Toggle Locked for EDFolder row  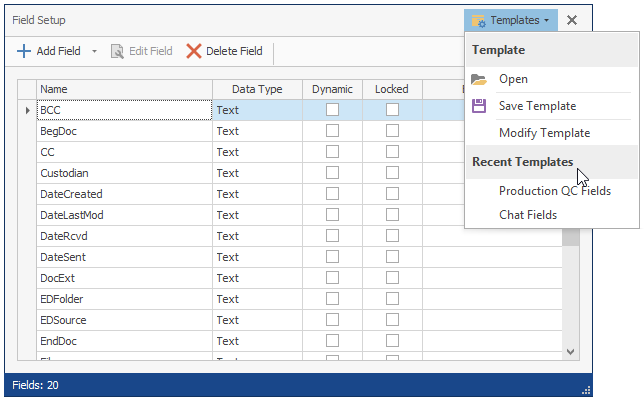[392, 299]
